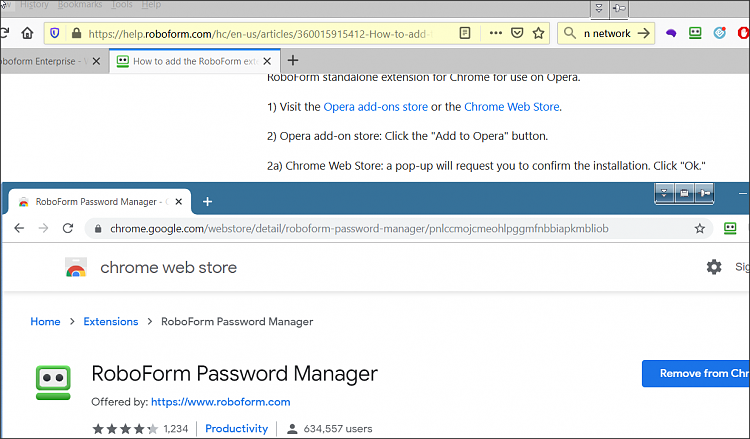Bookmark page with Chrome star icon
The image size is (750, 439).
pyautogui.click(x=700, y=229)
